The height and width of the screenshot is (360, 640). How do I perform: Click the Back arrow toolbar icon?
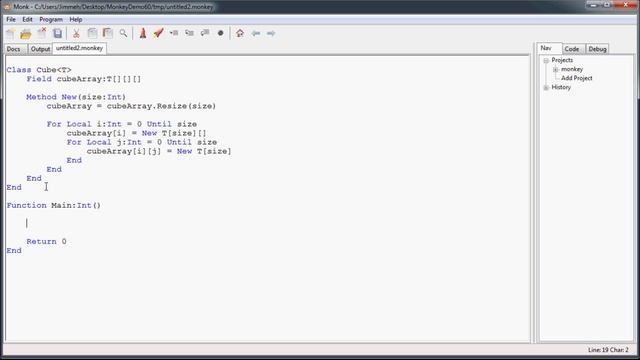256,33
